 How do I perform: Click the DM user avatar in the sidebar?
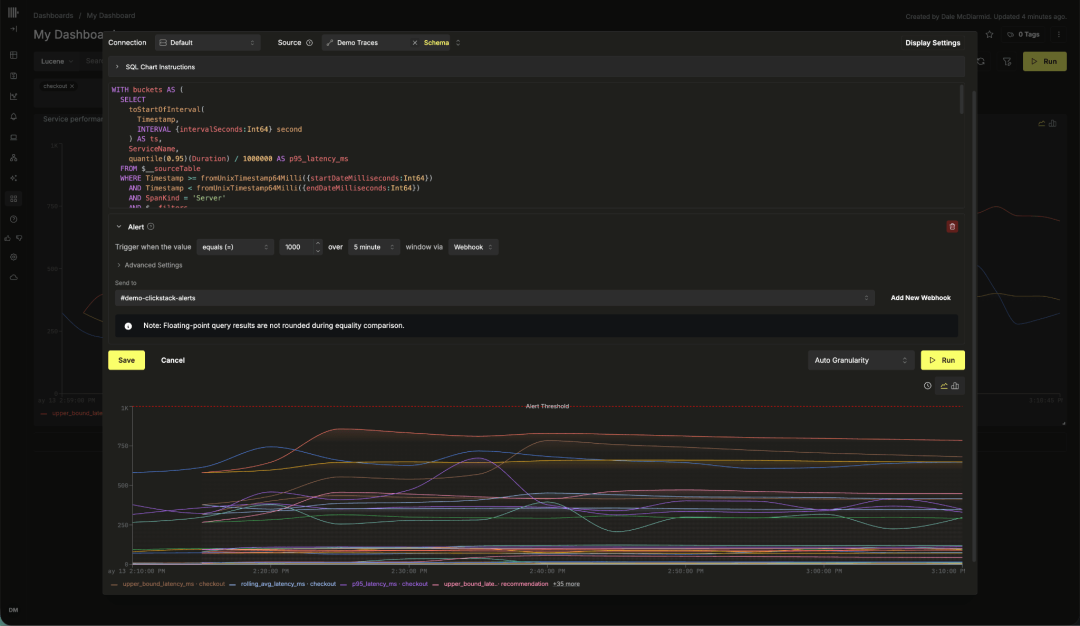coord(13,610)
